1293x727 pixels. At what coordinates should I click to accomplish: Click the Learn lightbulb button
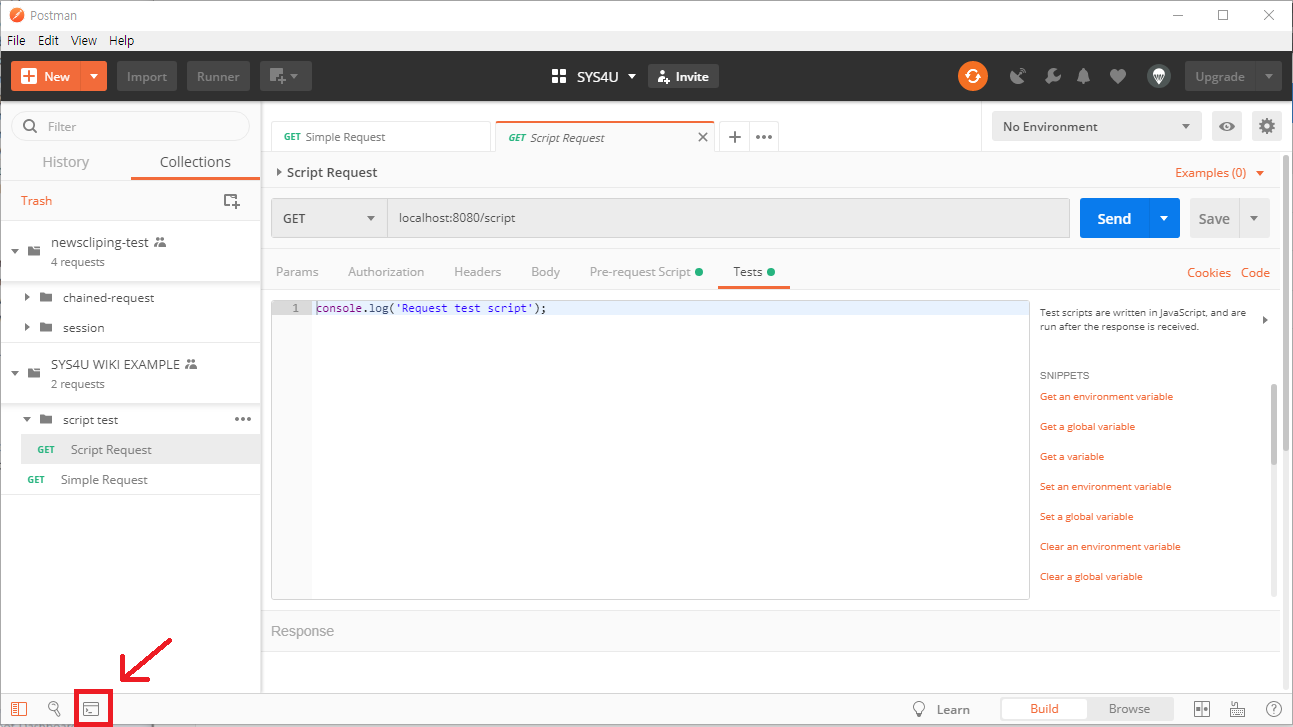(x=941, y=709)
